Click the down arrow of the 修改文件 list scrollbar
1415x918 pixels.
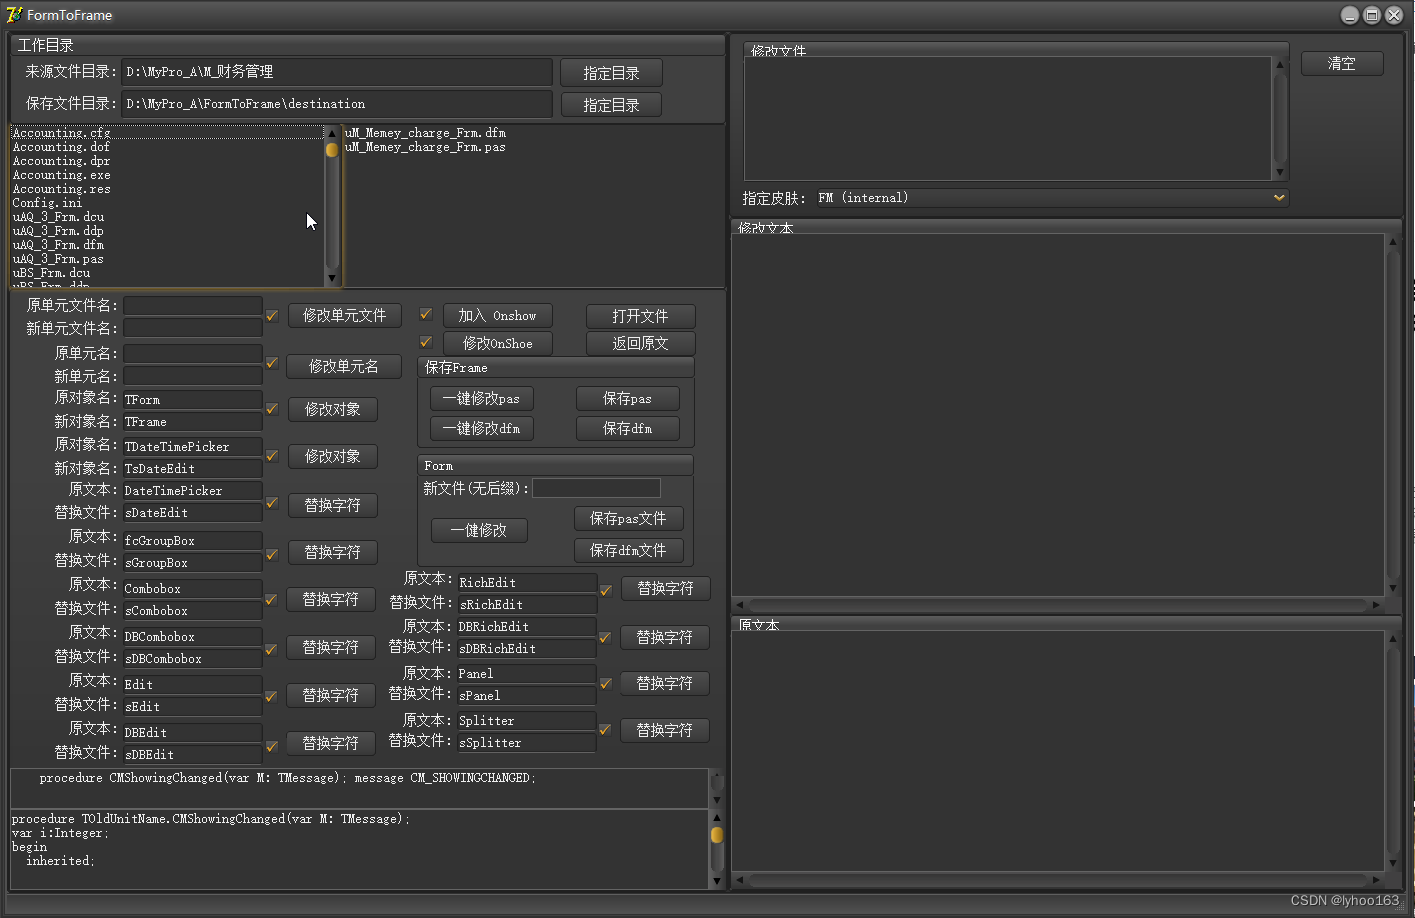[1280, 172]
